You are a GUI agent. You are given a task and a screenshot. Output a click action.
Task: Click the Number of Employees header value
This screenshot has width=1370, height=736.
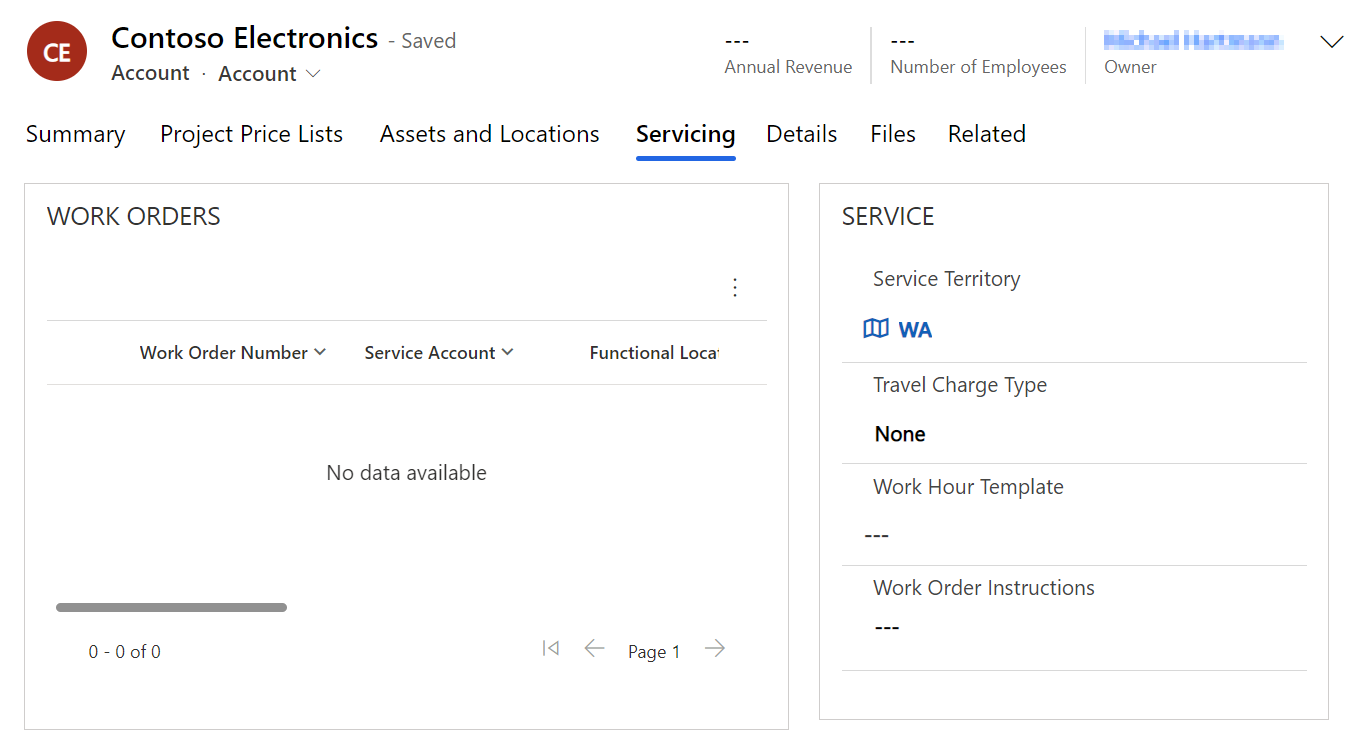coord(903,41)
